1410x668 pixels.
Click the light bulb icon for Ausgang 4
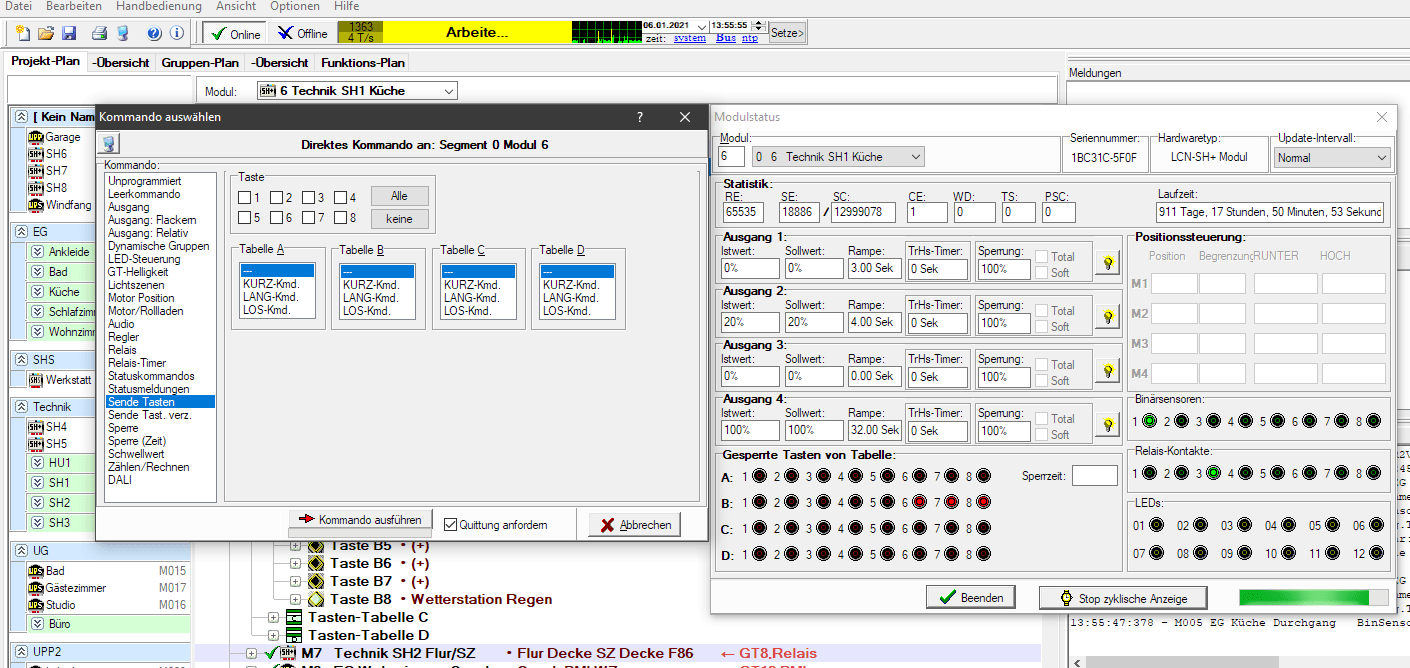(1107, 425)
